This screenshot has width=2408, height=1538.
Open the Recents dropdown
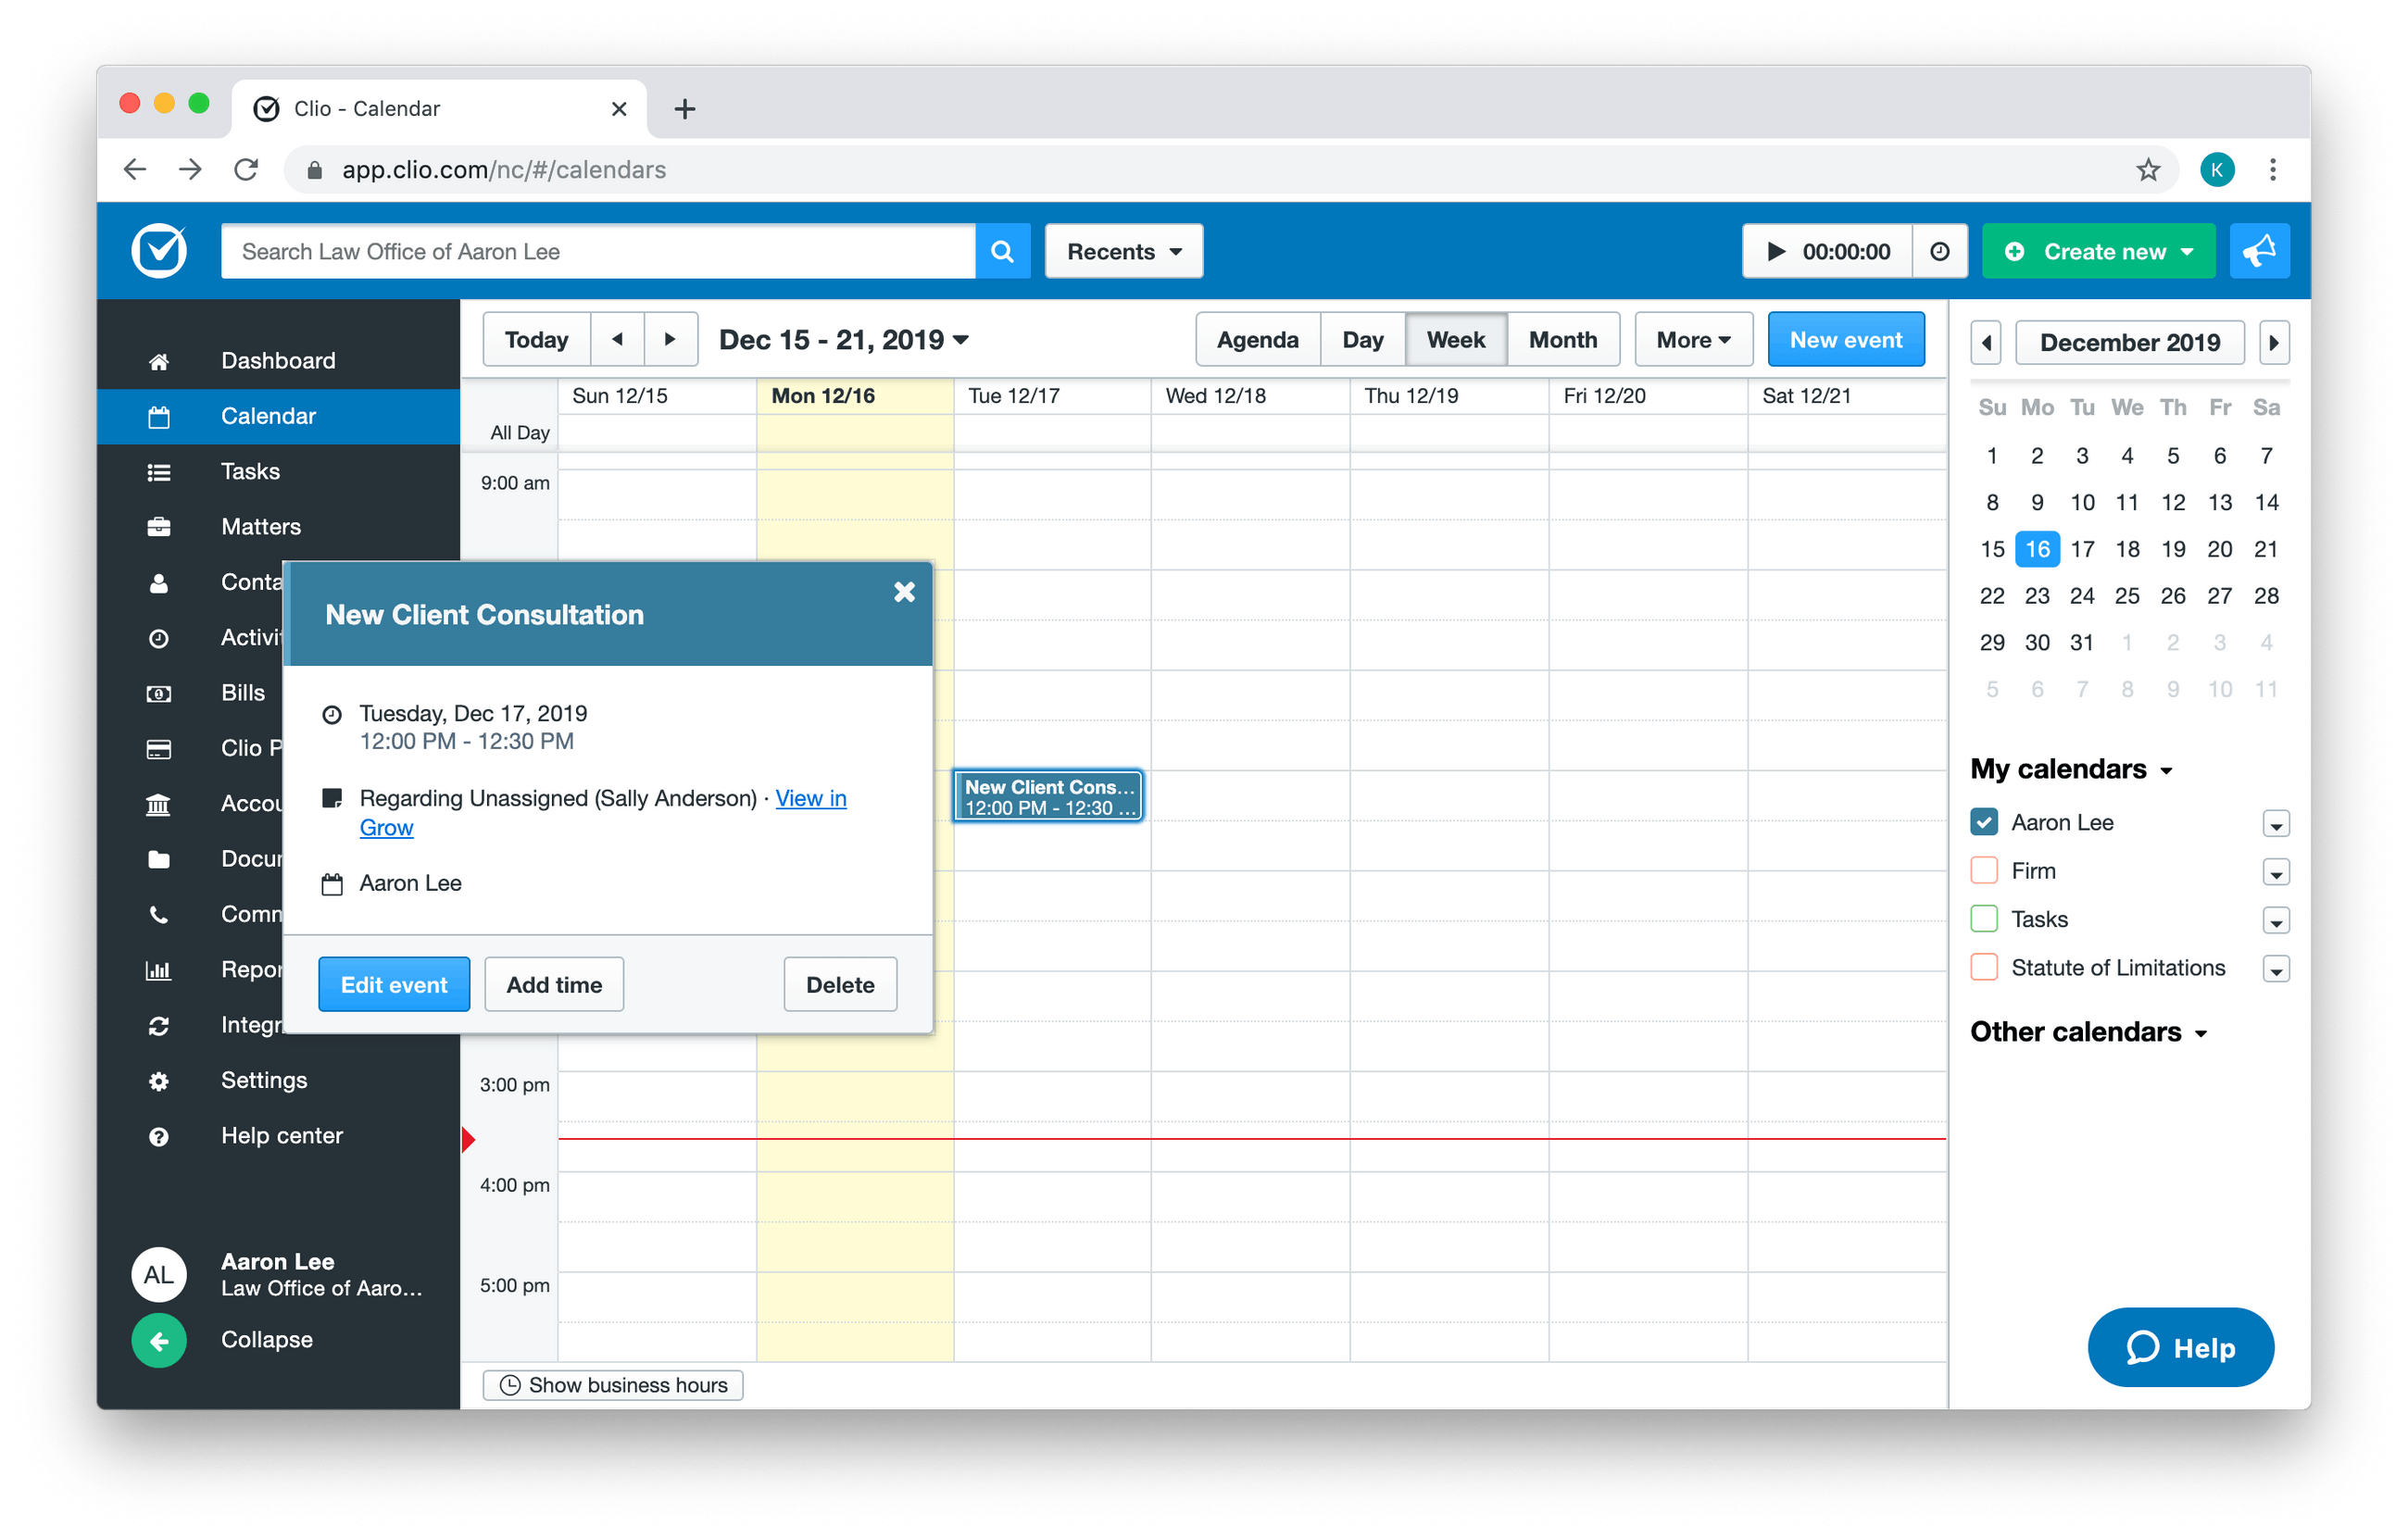tap(1123, 251)
